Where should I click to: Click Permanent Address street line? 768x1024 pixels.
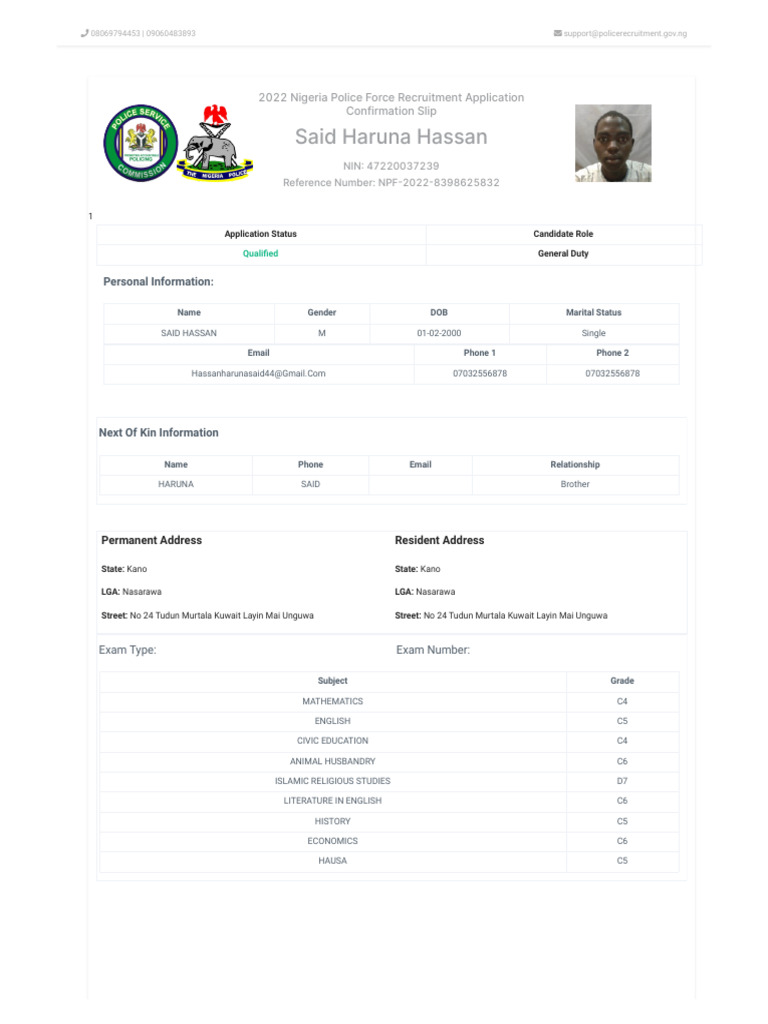(x=208, y=615)
